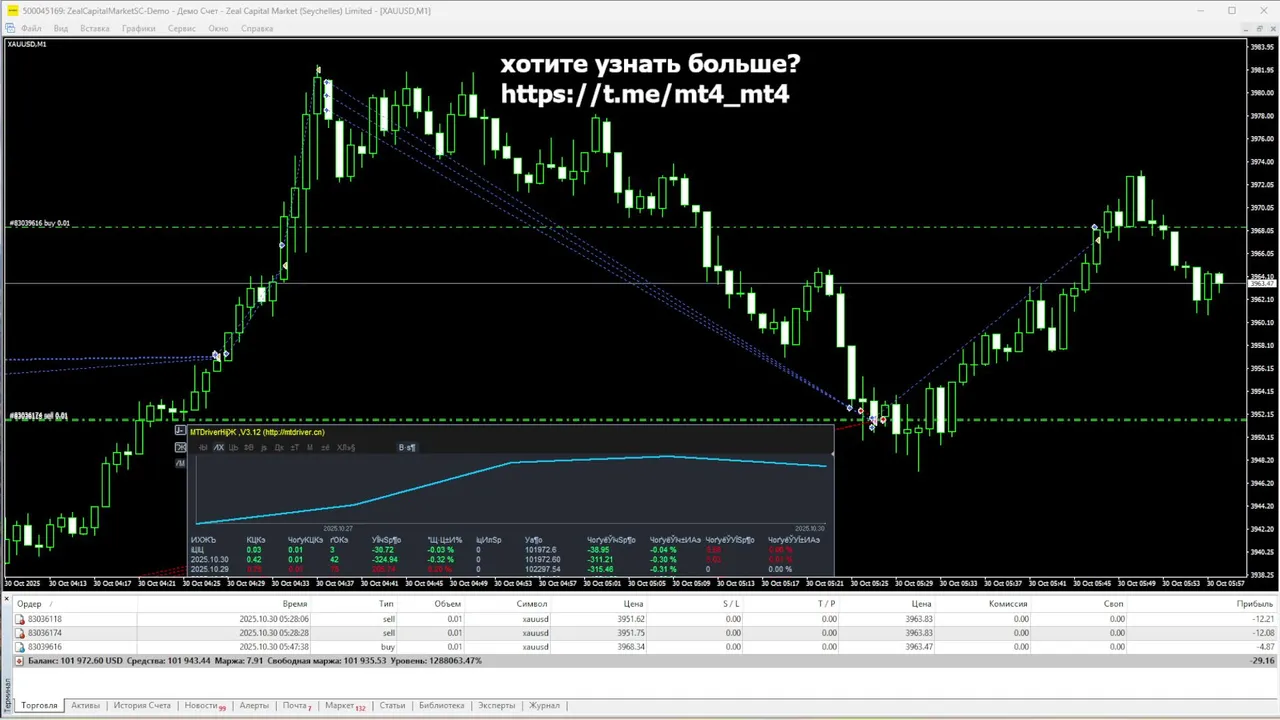The image size is (1280, 720).
Task: Click total profit -29.16 in balance row
Action: point(1263,661)
